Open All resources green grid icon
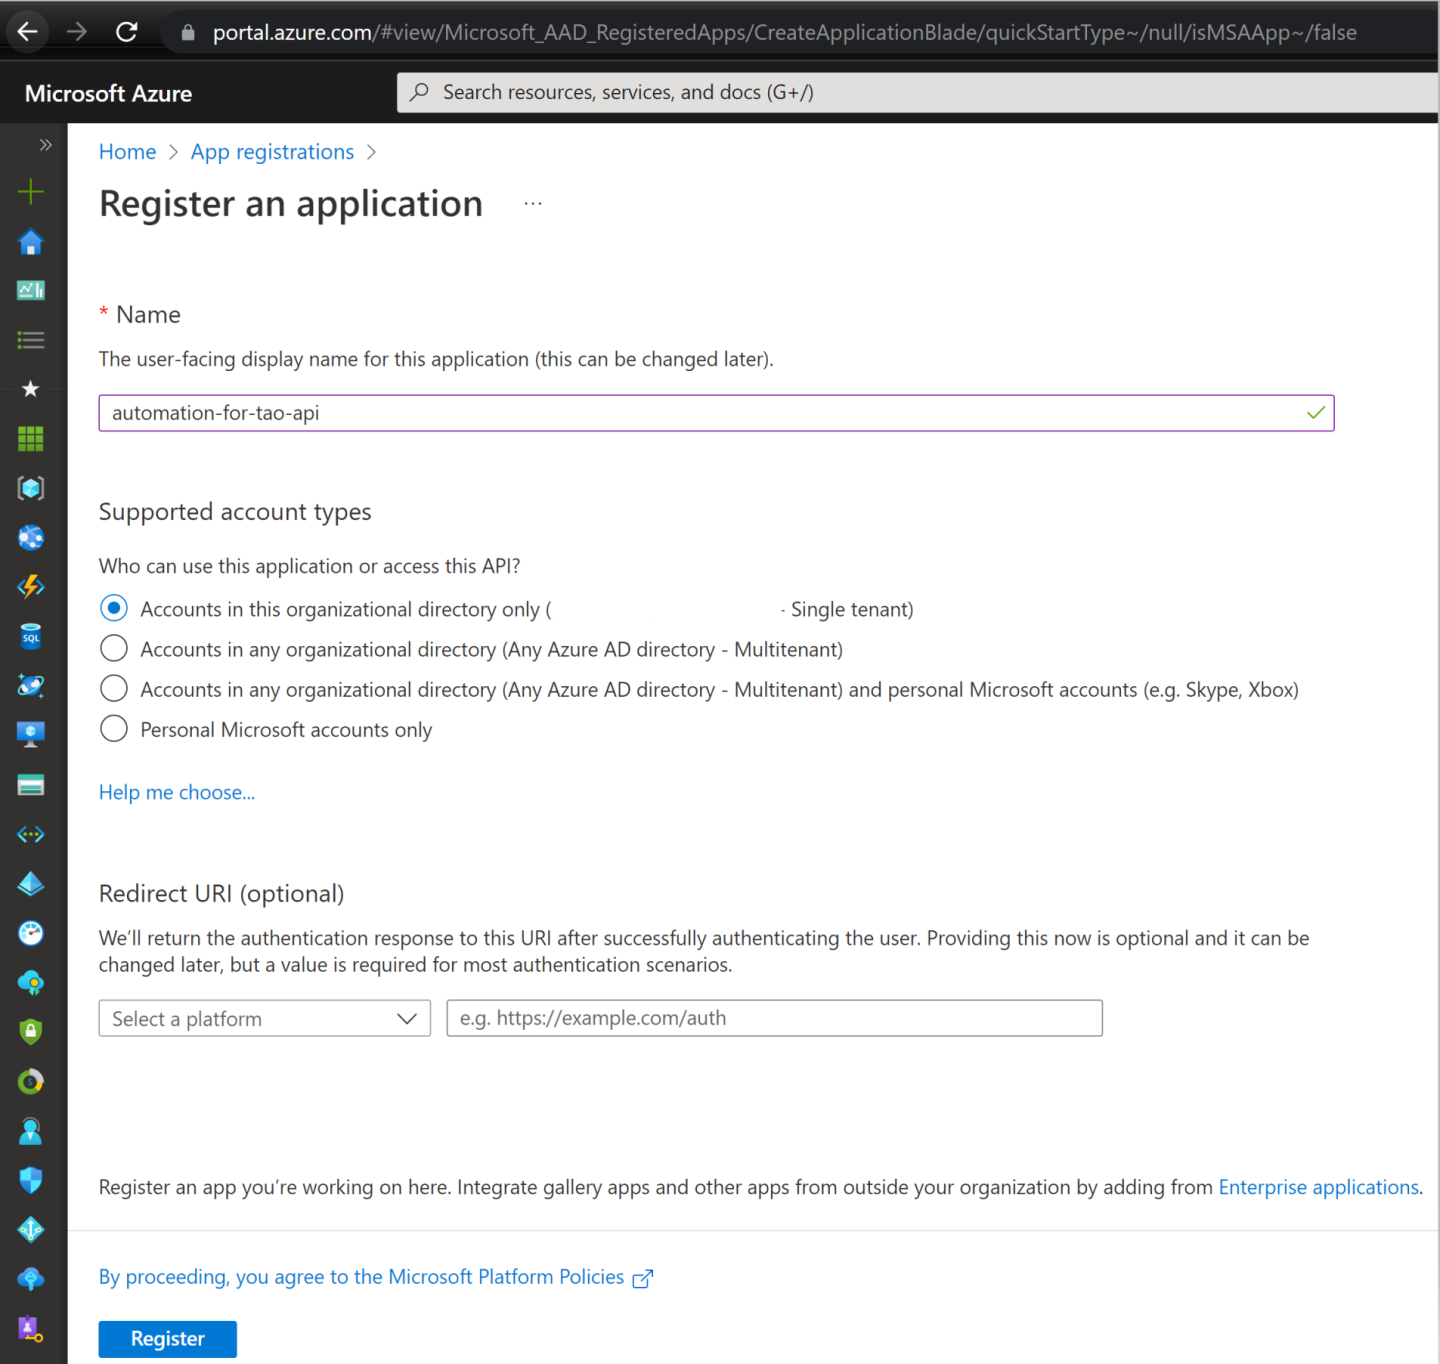This screenshot has height=1364, width=1440. click(x=31, y=438)
